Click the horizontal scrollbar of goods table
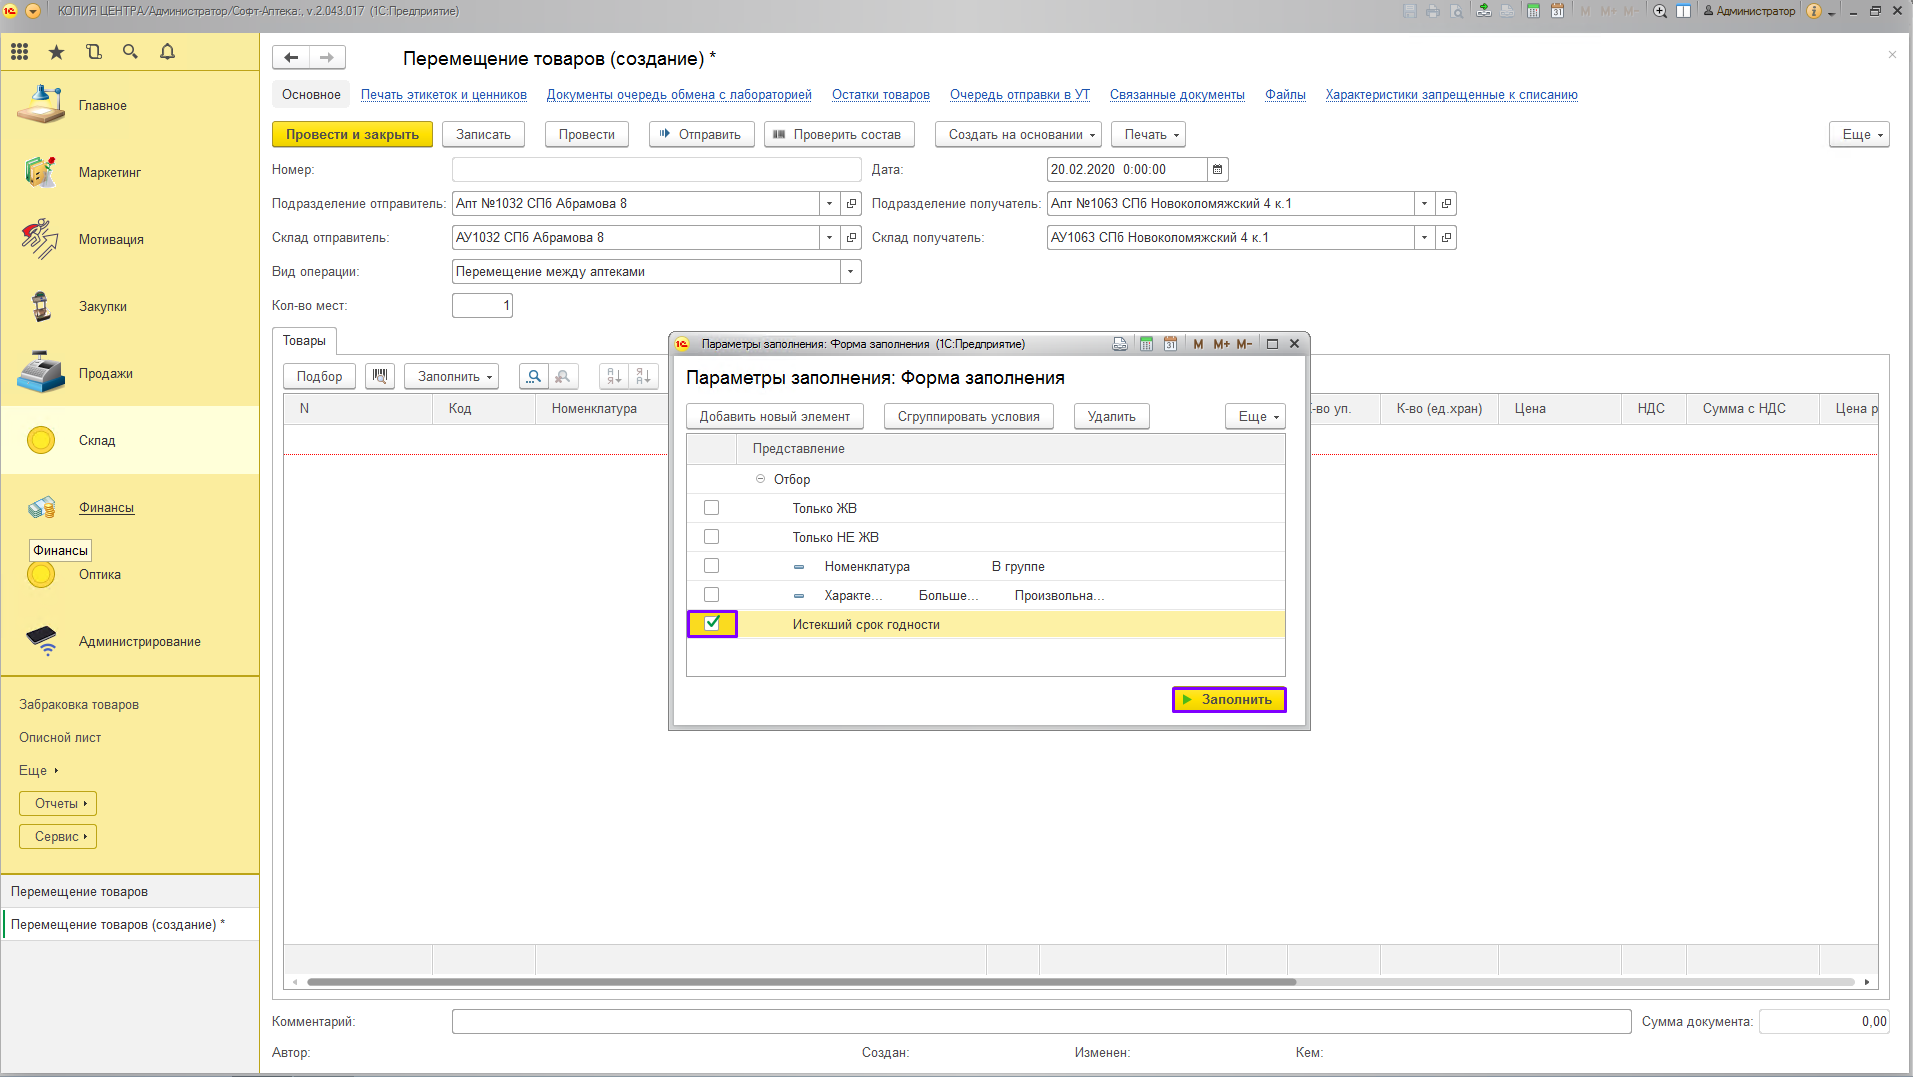This screenshot has height=1077, width=1913. tap(800, 982)
